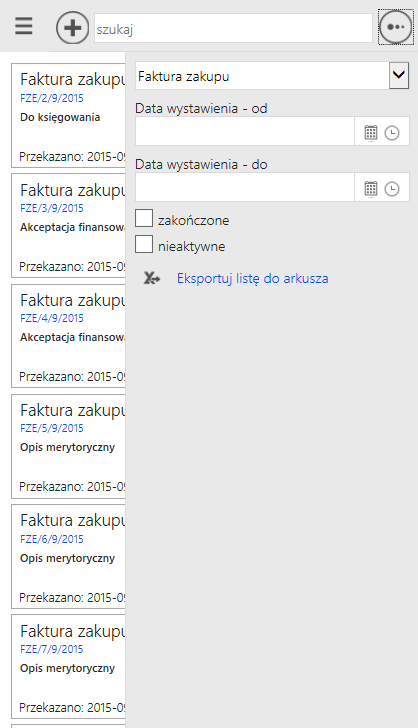Screen dimensions: 418x728
Task: Enable the nieaktywne checkbox
Action: (x=144, y=244)
